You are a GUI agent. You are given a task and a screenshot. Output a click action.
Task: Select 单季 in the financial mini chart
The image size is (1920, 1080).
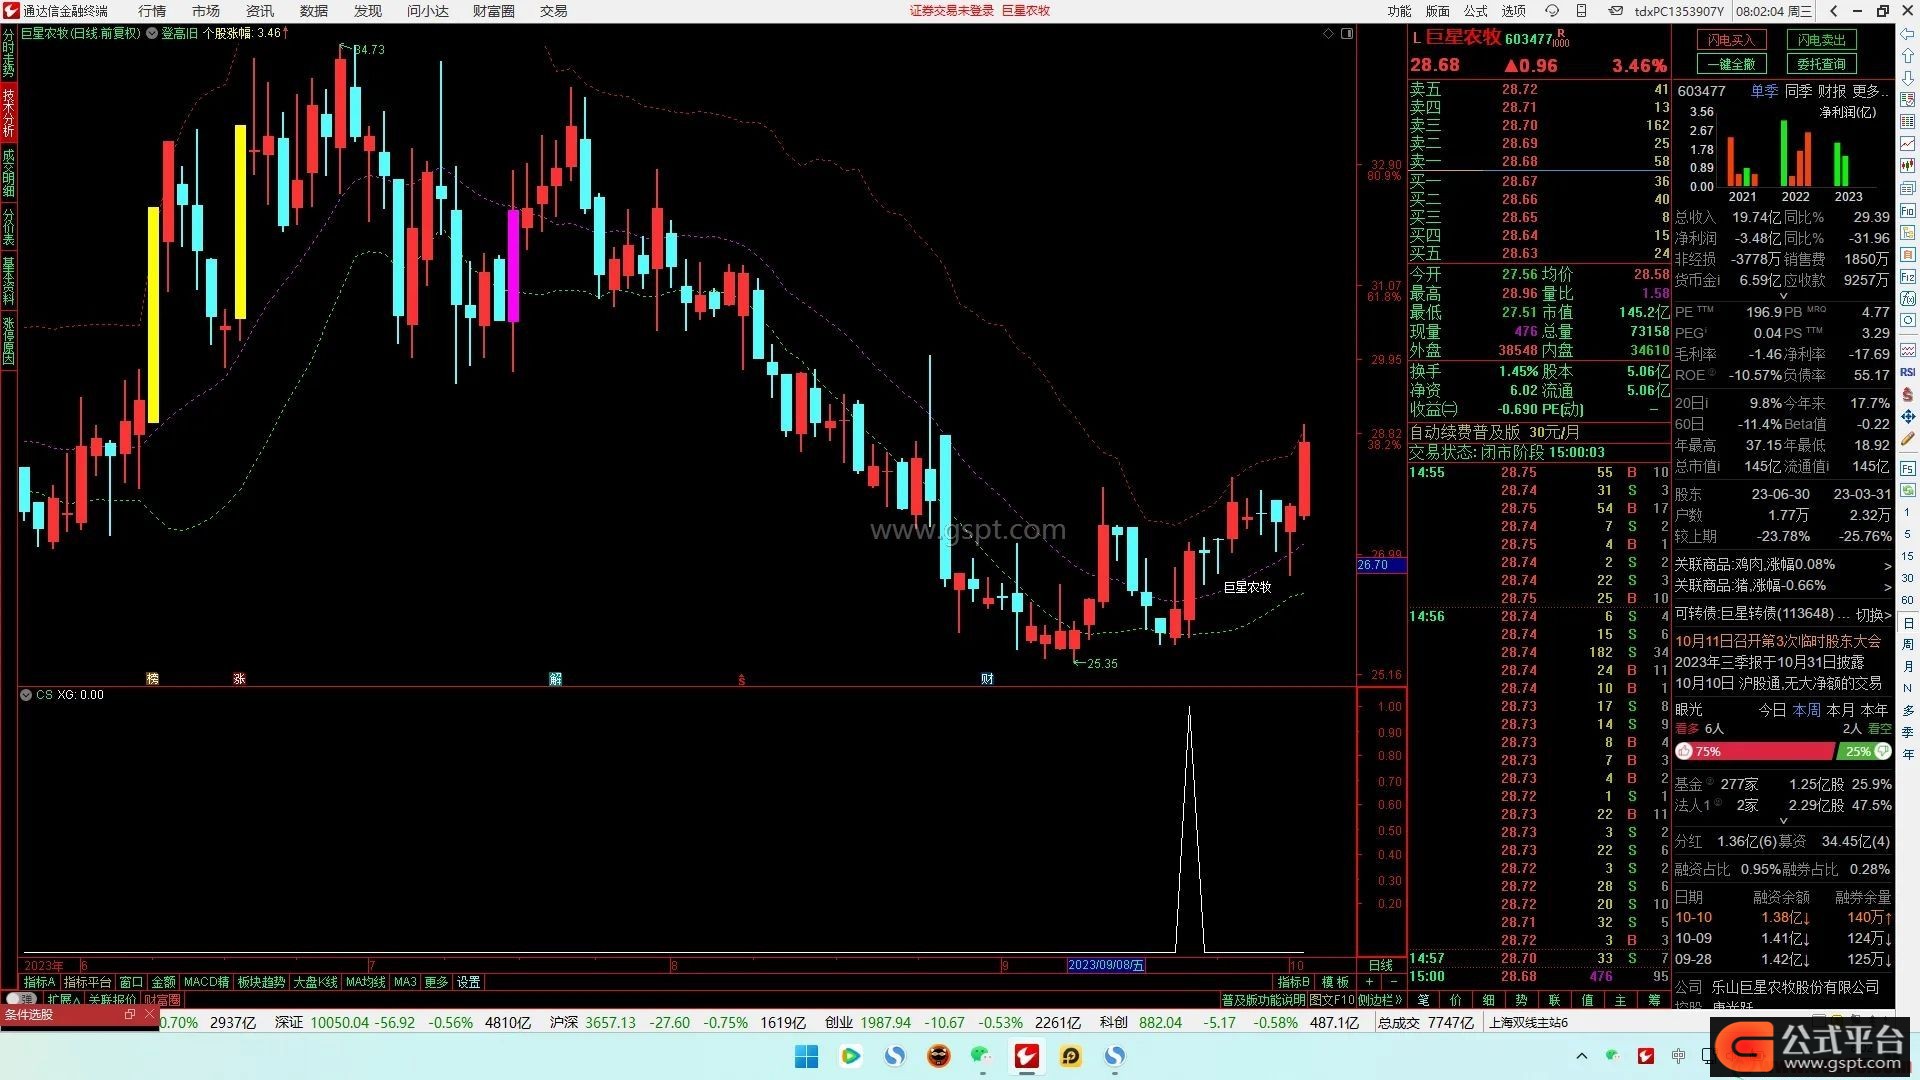pos(1764,91)
